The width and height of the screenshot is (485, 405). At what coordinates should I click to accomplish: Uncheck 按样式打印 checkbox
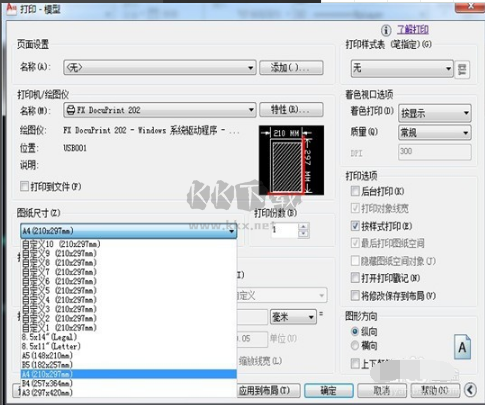click(x=355, y=226)
